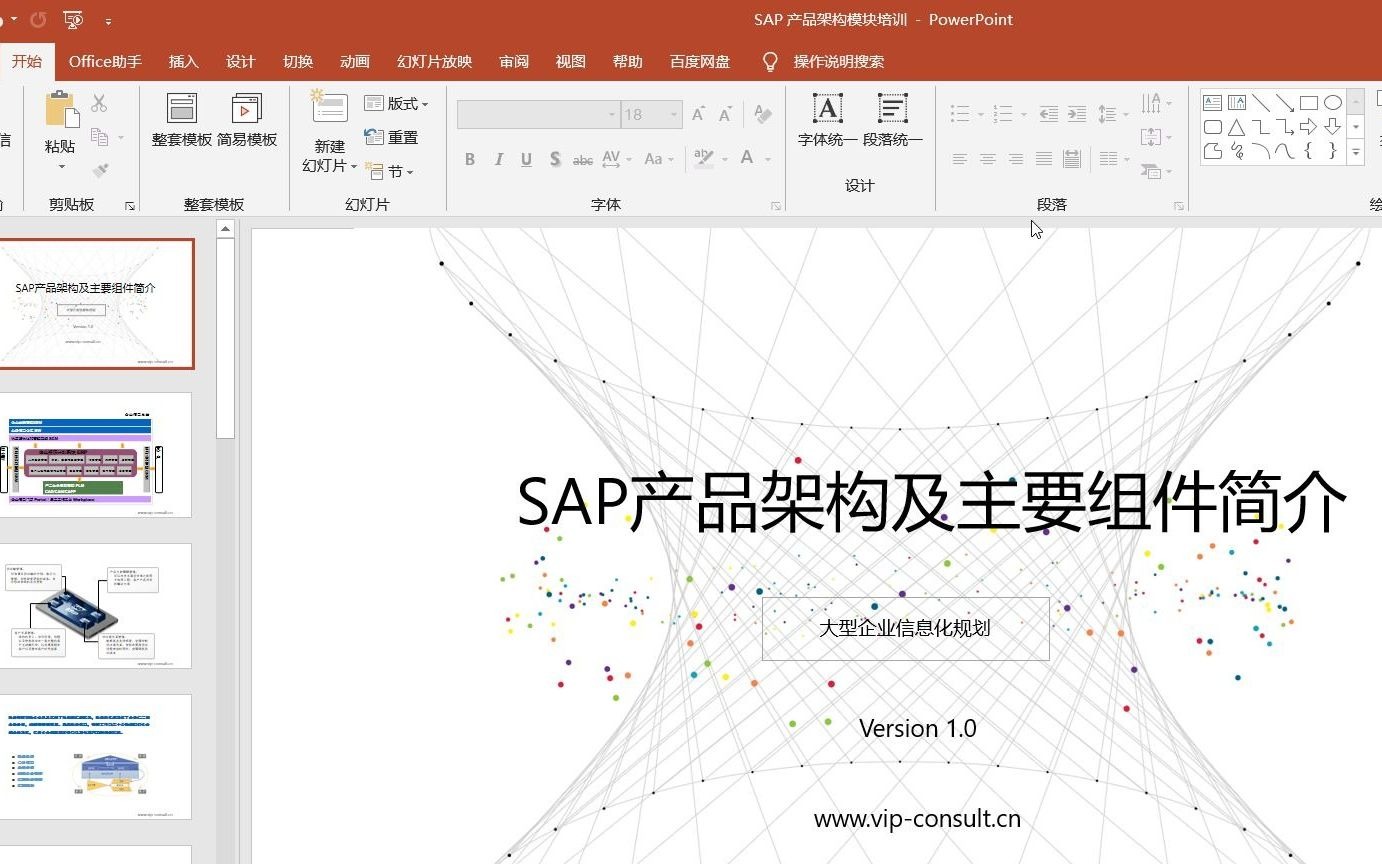1382x864 pixels.
Task: Open the 简易模板 simple templates
Action: tap(247, 120)
